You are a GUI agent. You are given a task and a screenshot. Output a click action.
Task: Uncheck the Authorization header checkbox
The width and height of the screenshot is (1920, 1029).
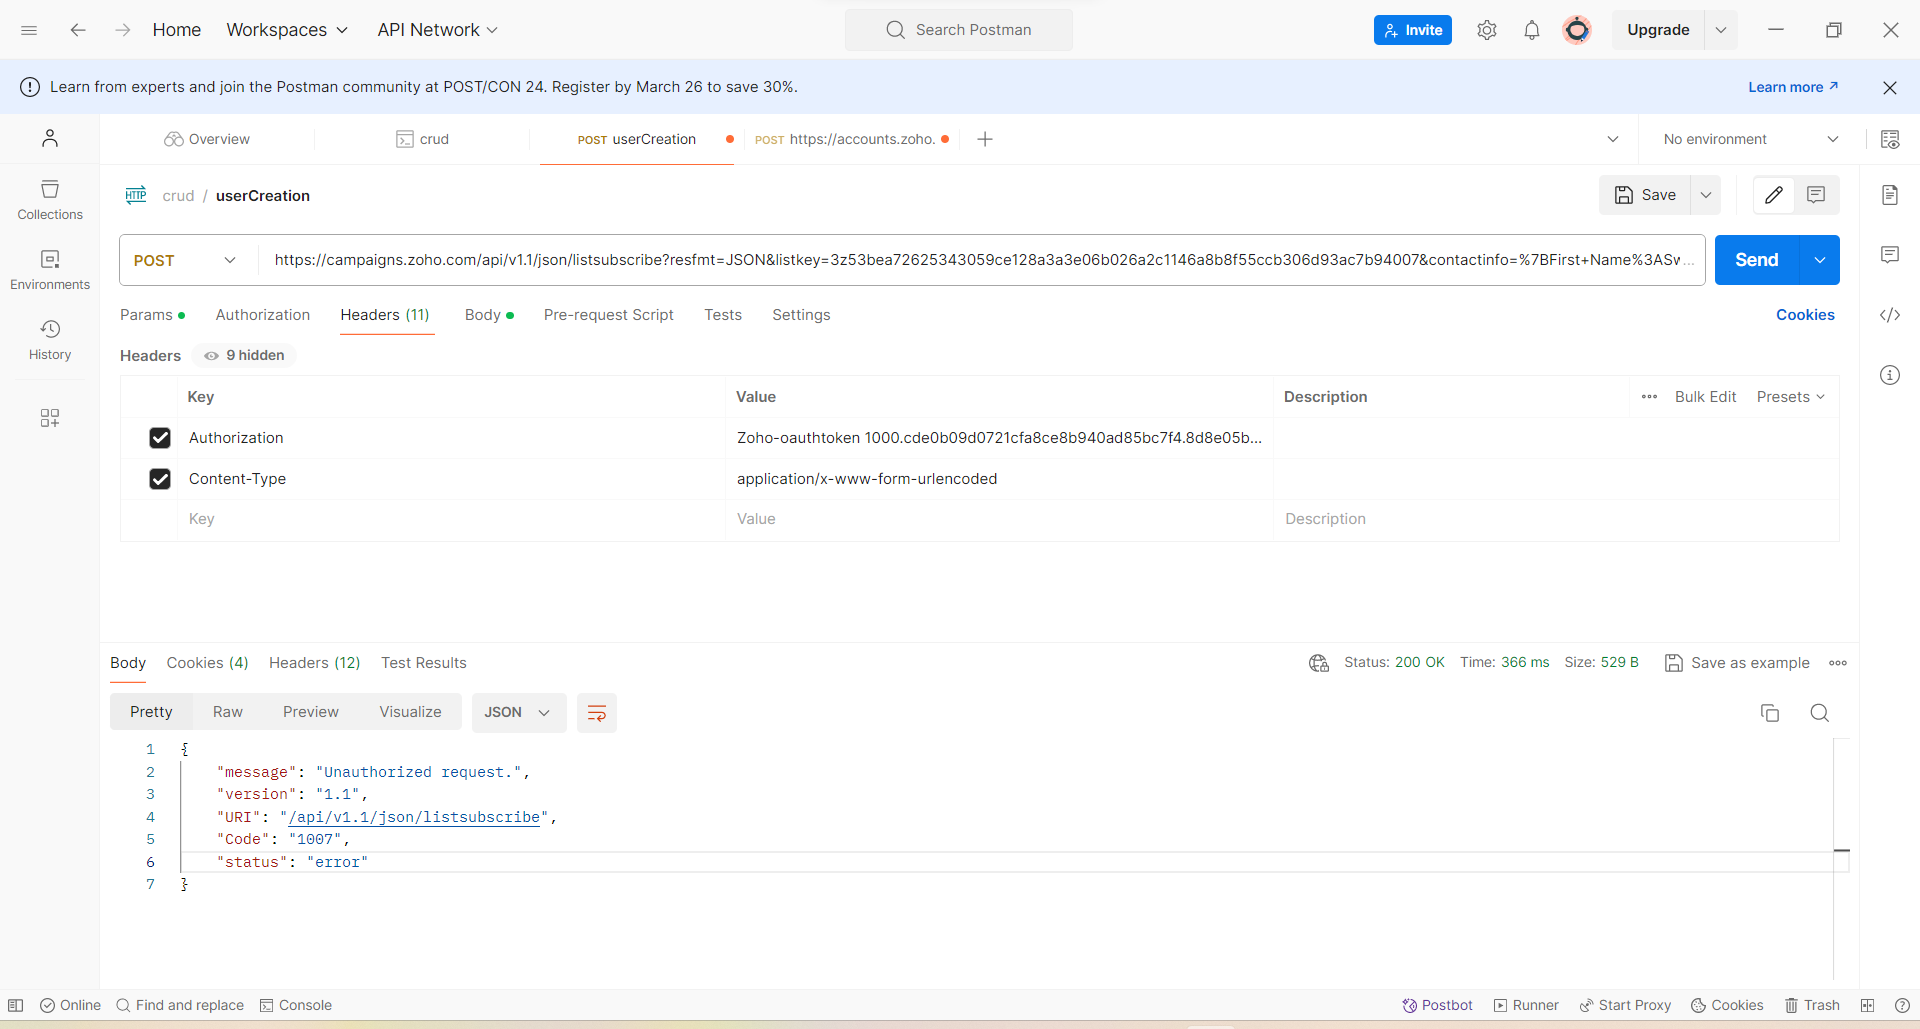[160, 438]
